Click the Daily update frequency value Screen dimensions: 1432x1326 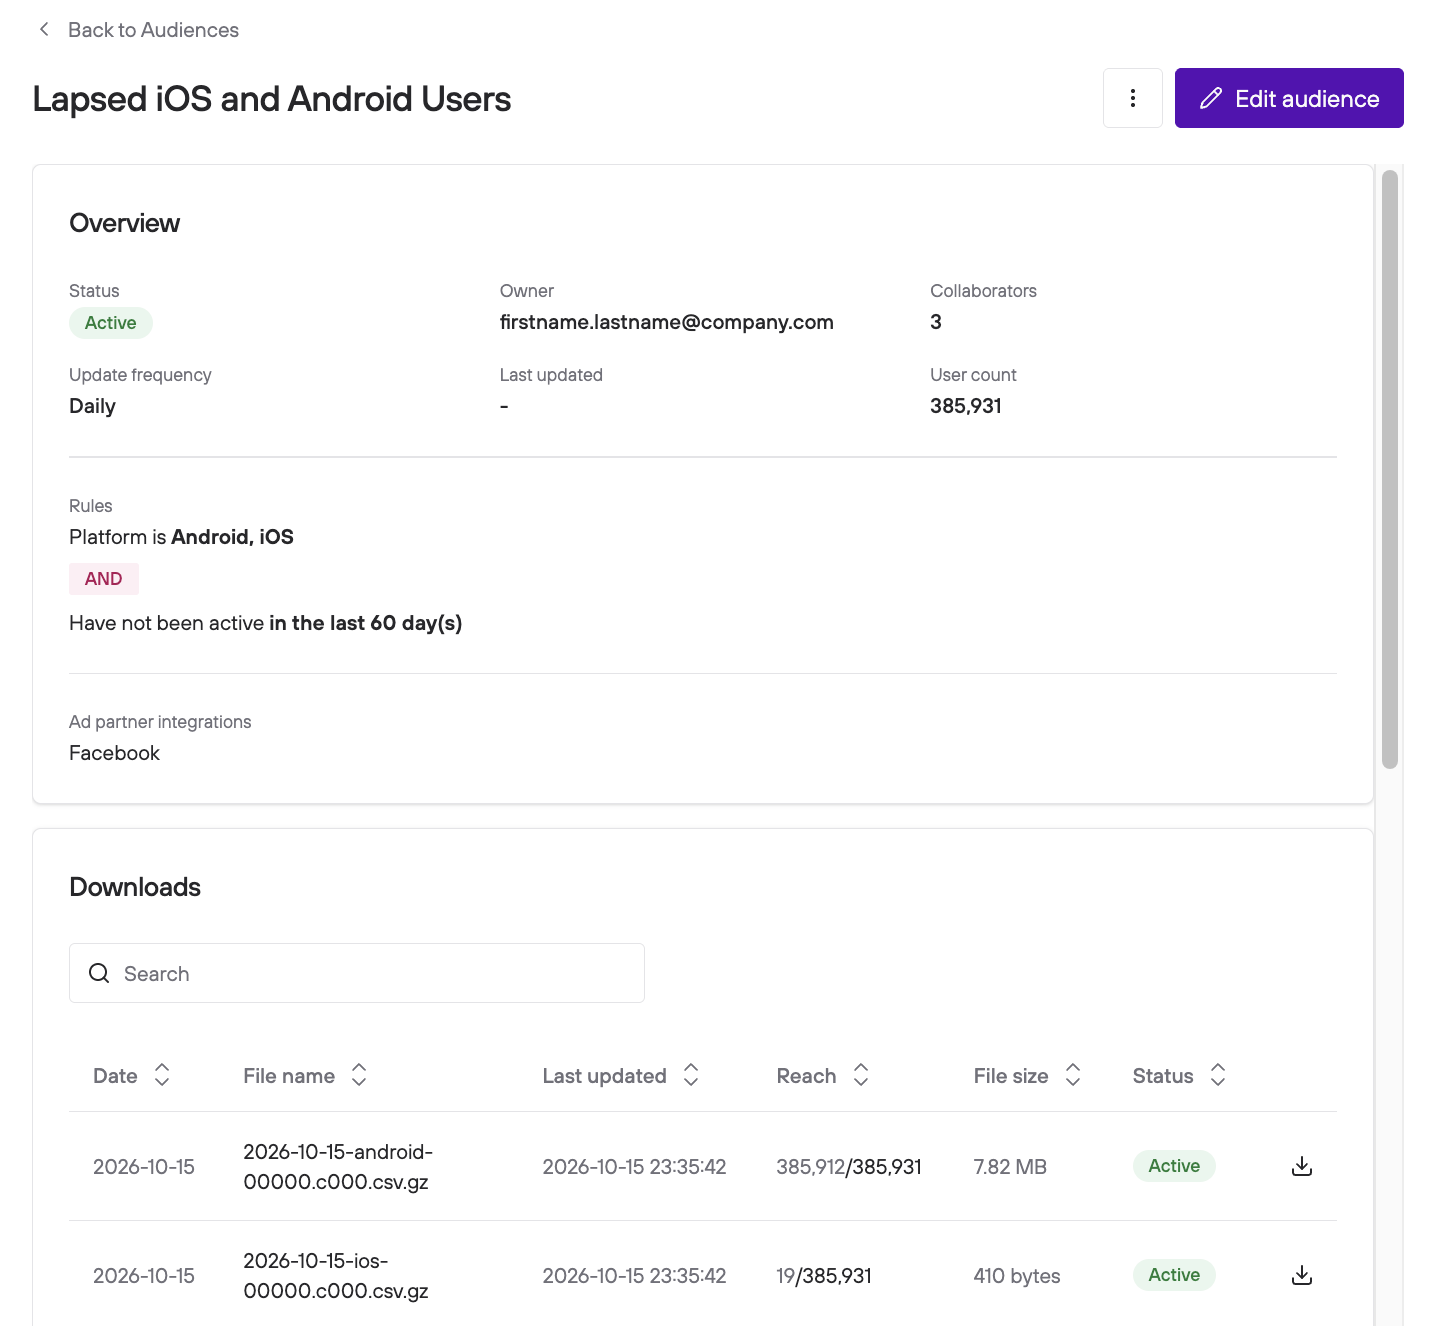92,406
